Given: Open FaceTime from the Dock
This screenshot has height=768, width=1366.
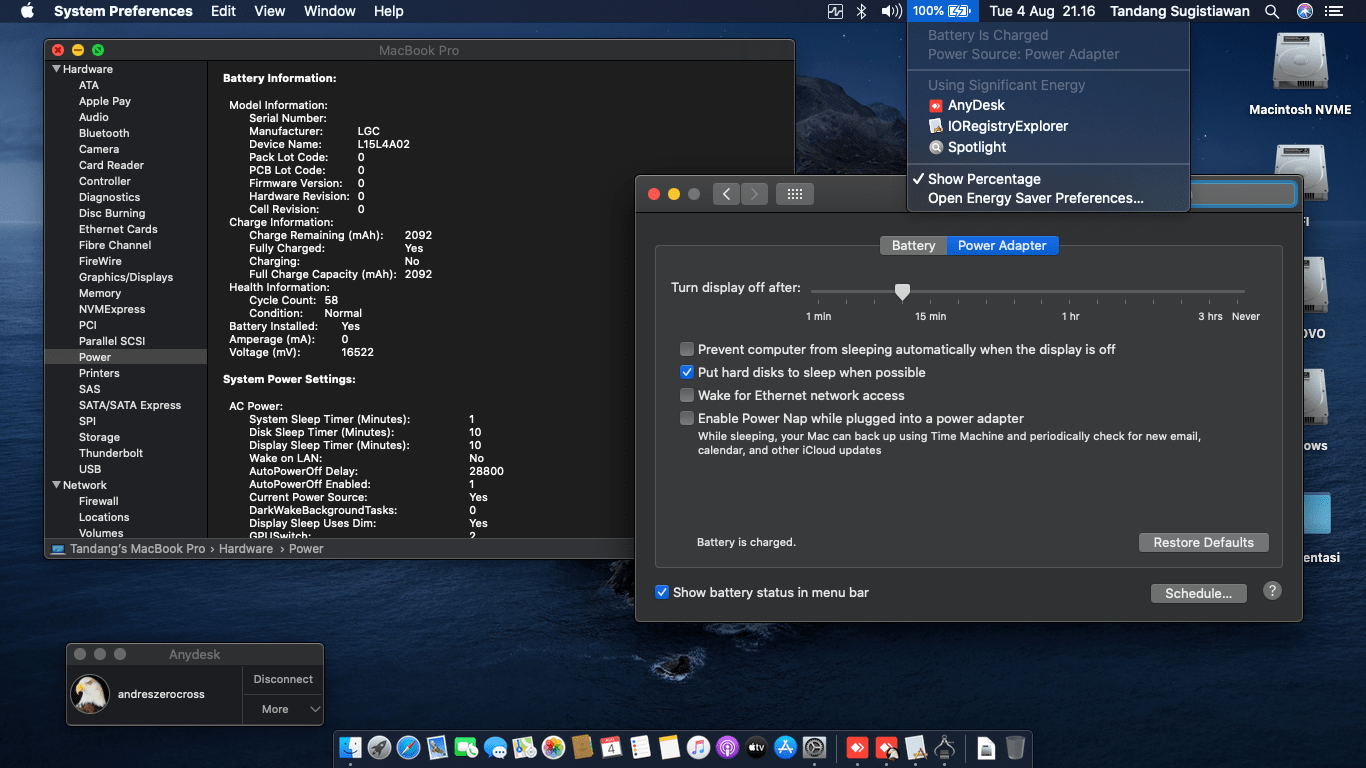Looking at the screenshot, I should (466, 747).
